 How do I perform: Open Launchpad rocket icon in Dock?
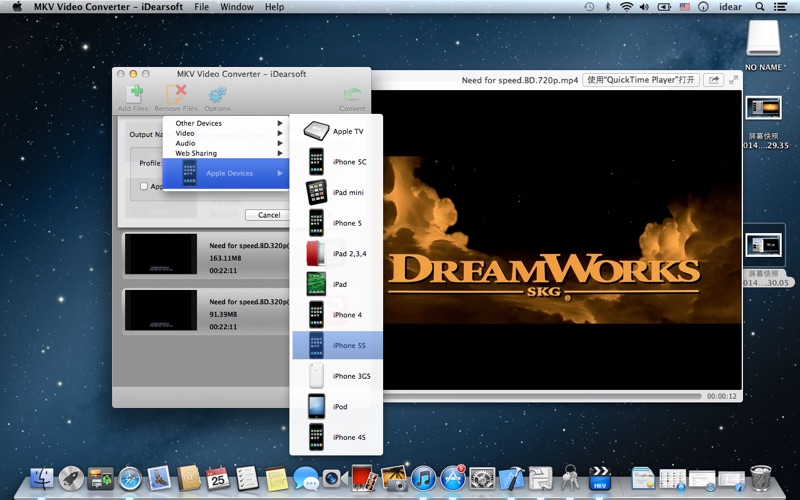pos(71,478)
